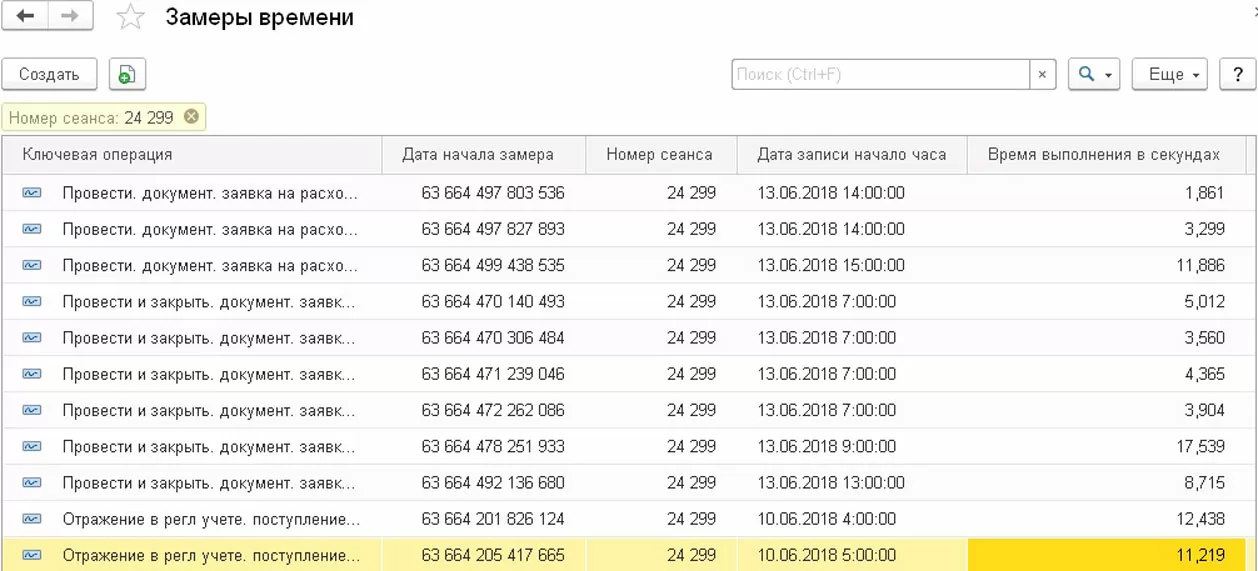Select cell 63 664 205 417 665

[x=493, y=555]
